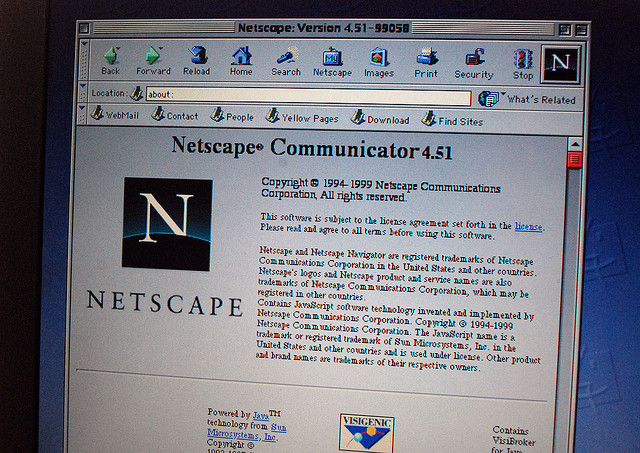The width and height of the screenshot is (640, 453).
Task: Collapse the Location toolbar handle
Action: 83,92
